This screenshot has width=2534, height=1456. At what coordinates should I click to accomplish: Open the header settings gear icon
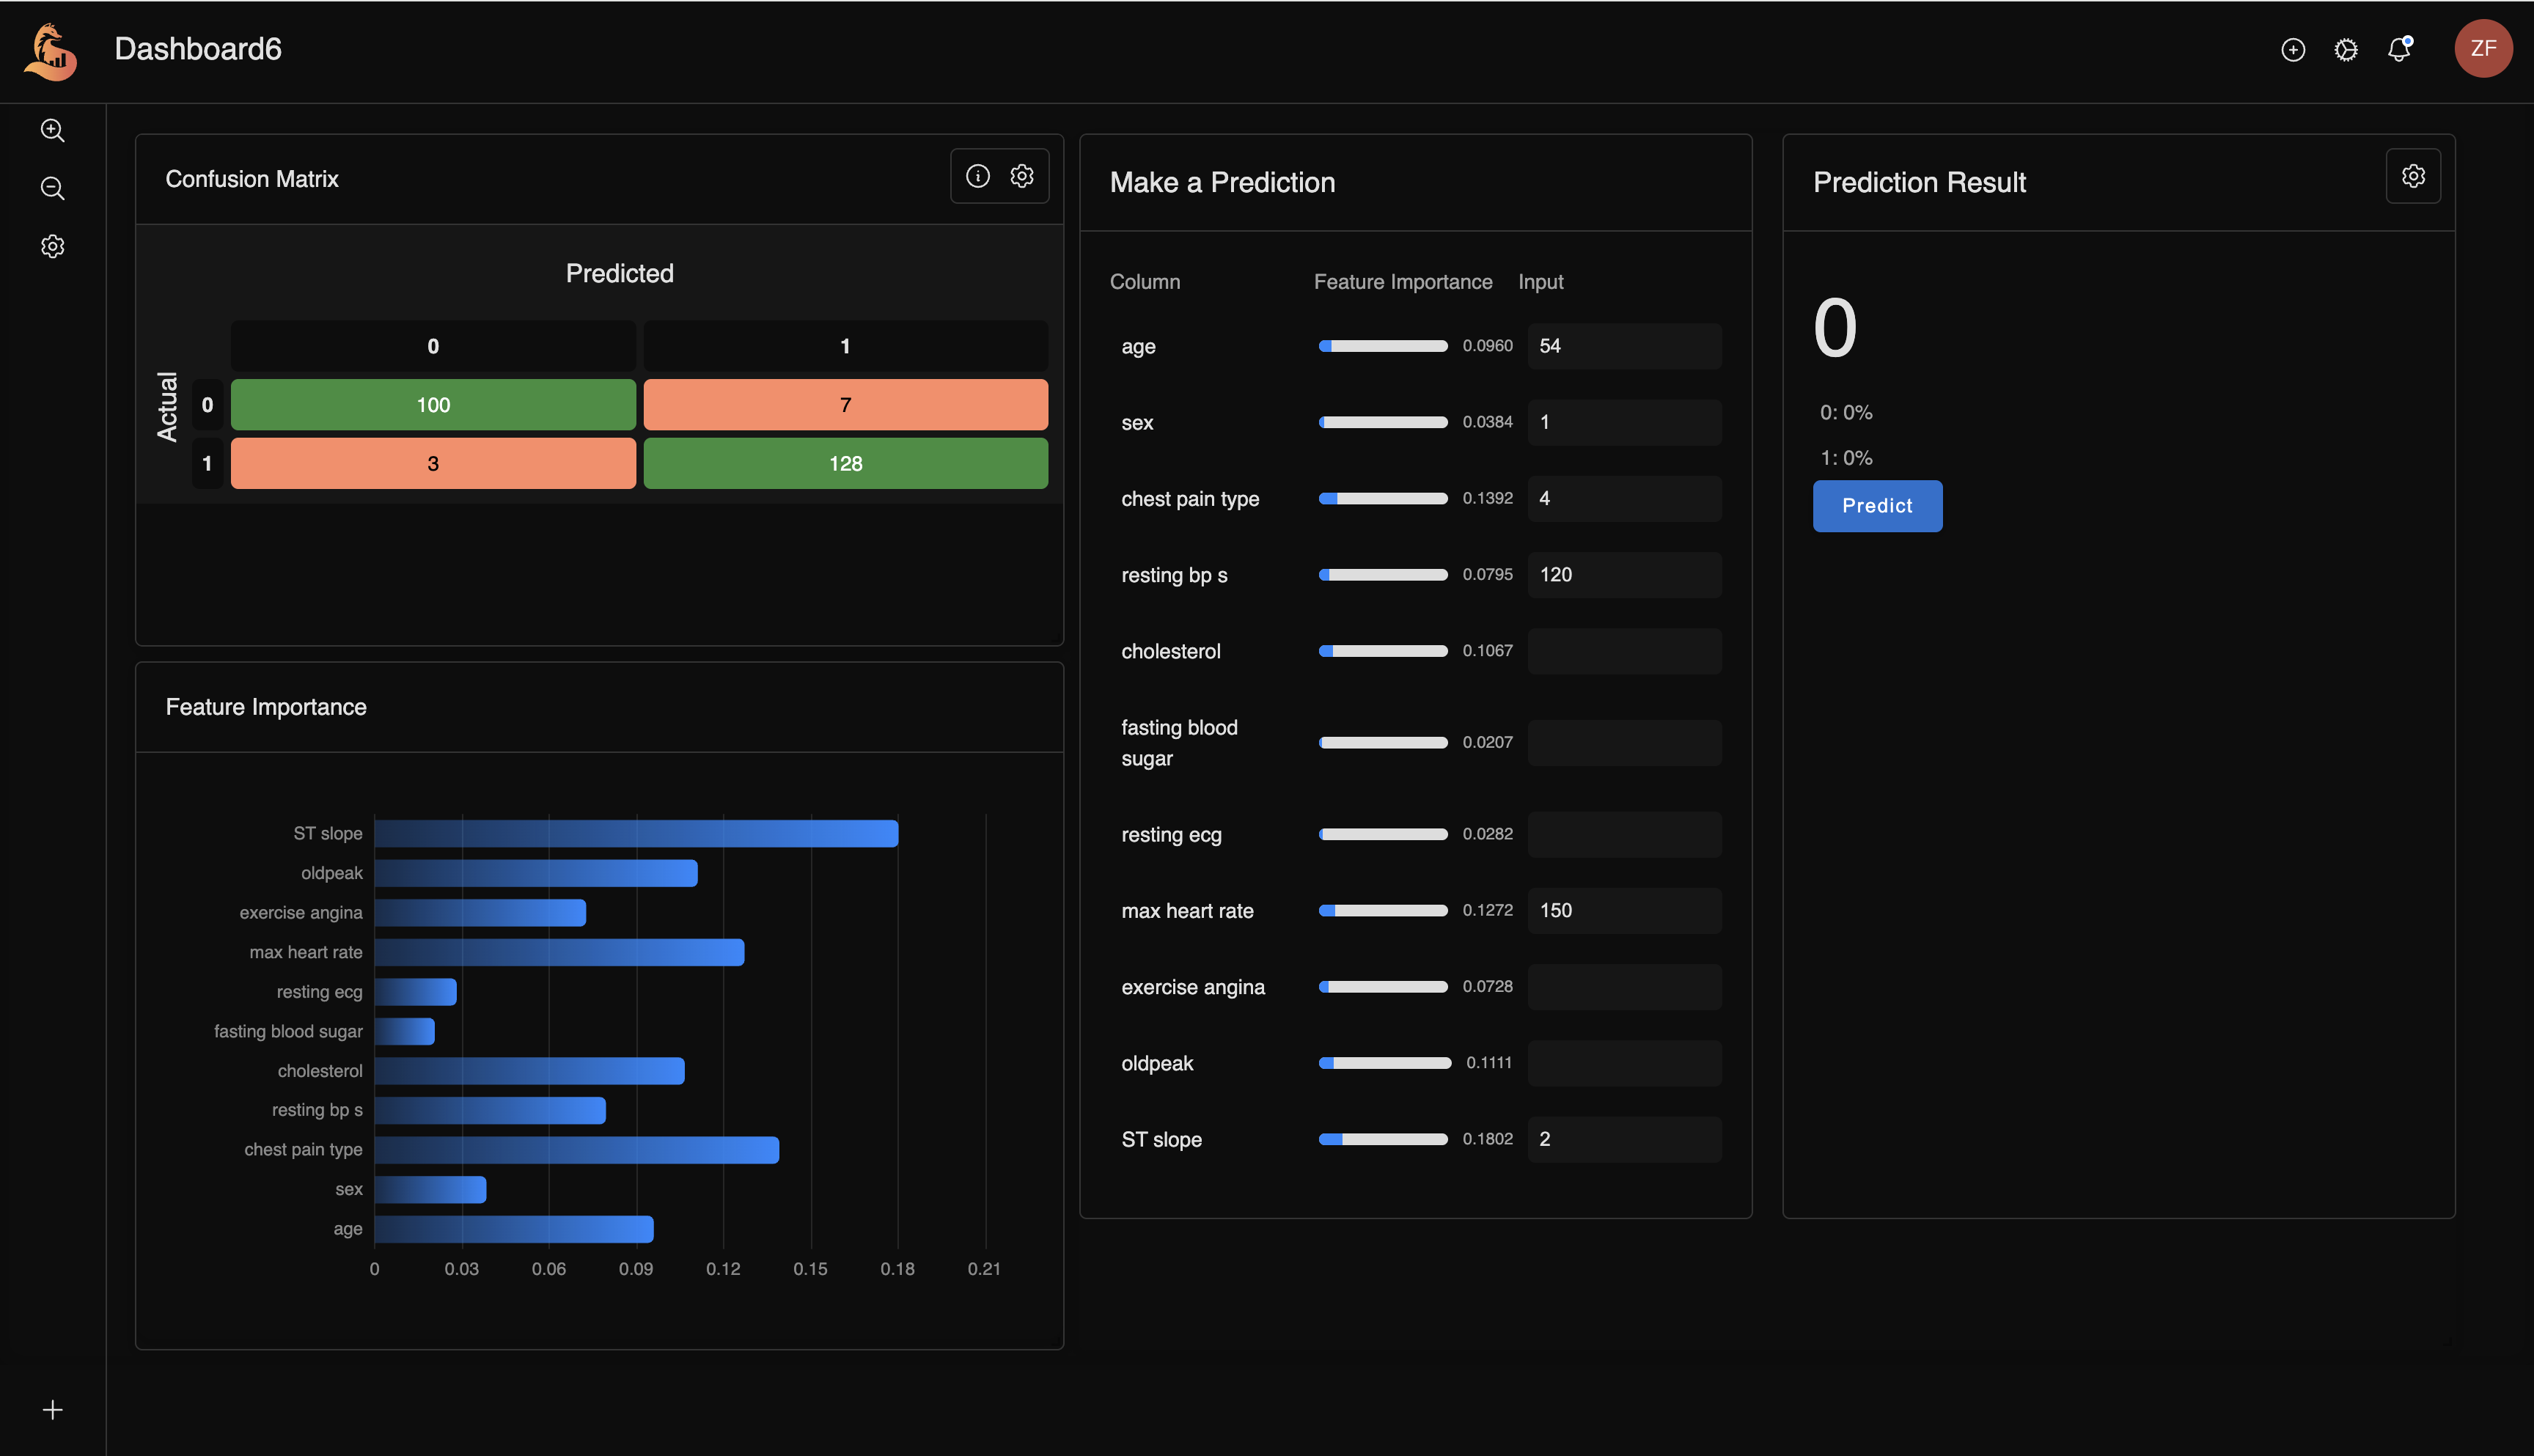click(x=2345, y=50)
